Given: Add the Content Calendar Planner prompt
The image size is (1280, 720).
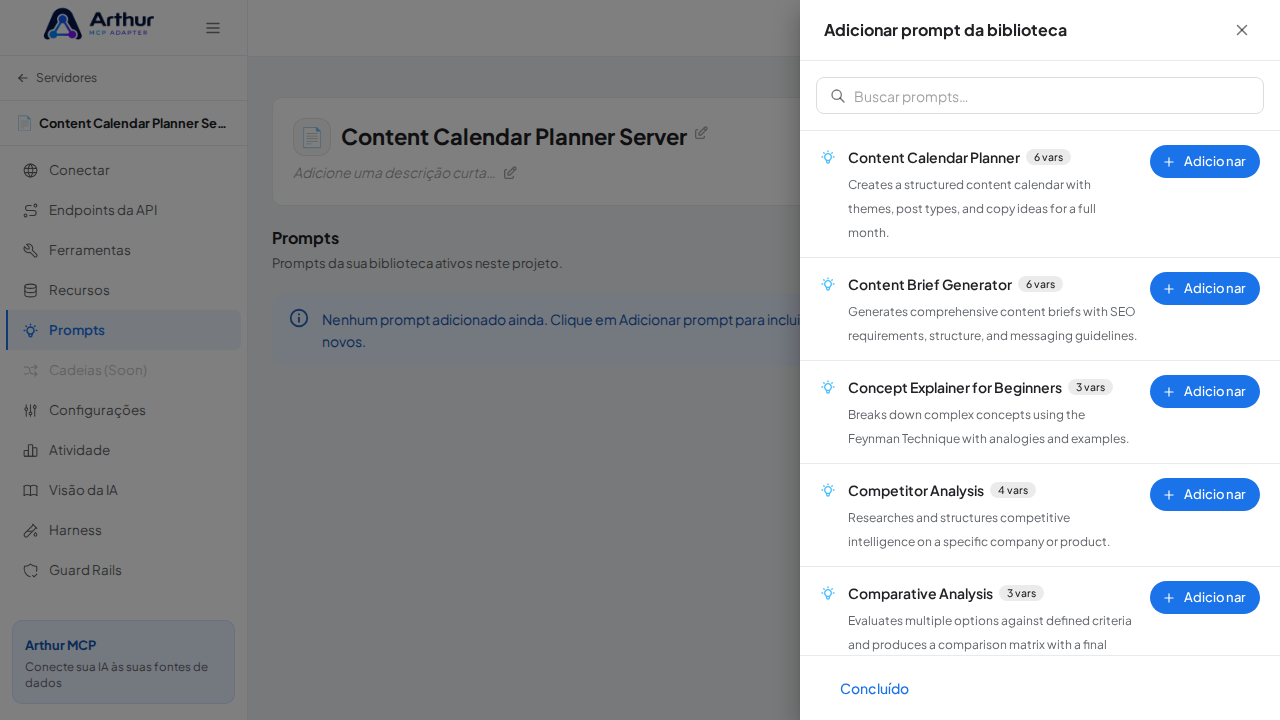Looking at the screenshot, I should [x=1205, y=161].
